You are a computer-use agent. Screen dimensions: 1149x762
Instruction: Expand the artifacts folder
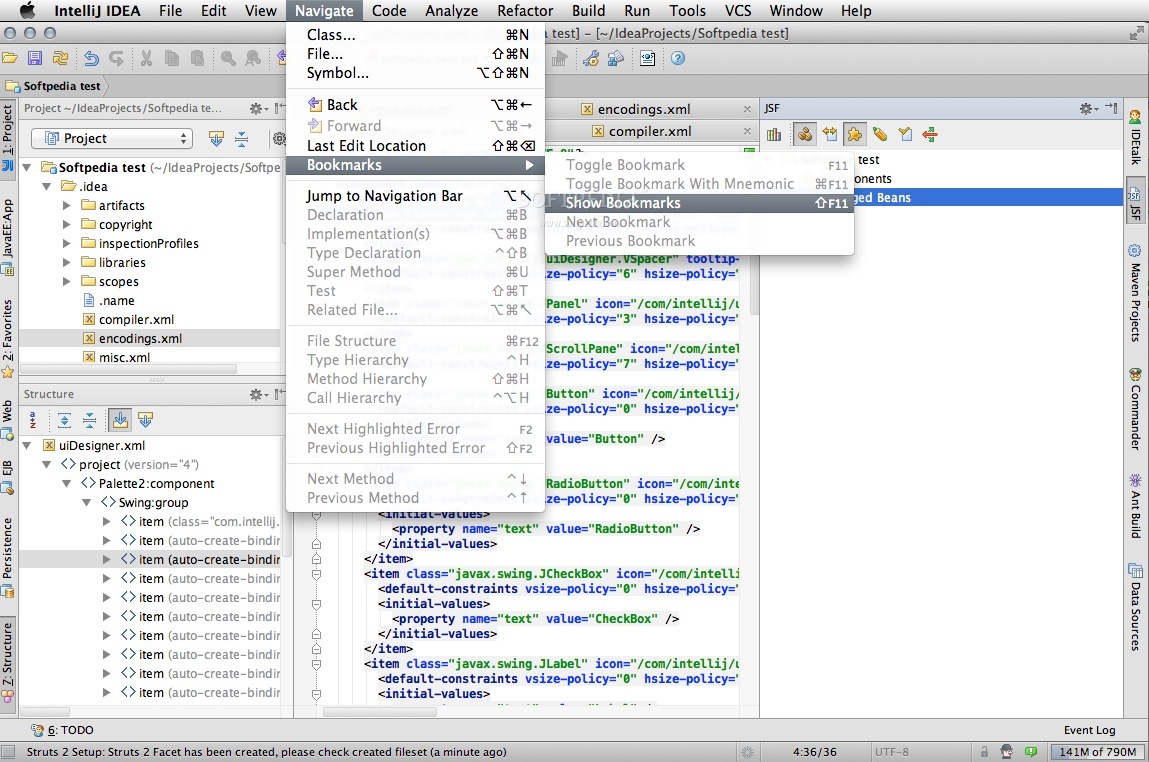tap(67, 205)
